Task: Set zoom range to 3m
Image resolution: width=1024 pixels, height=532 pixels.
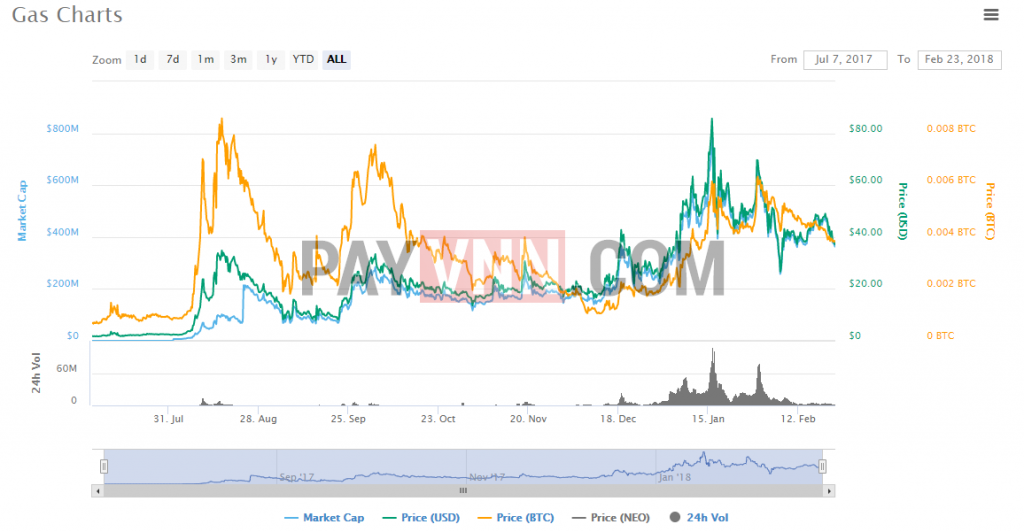Action: tap(238, 59)
